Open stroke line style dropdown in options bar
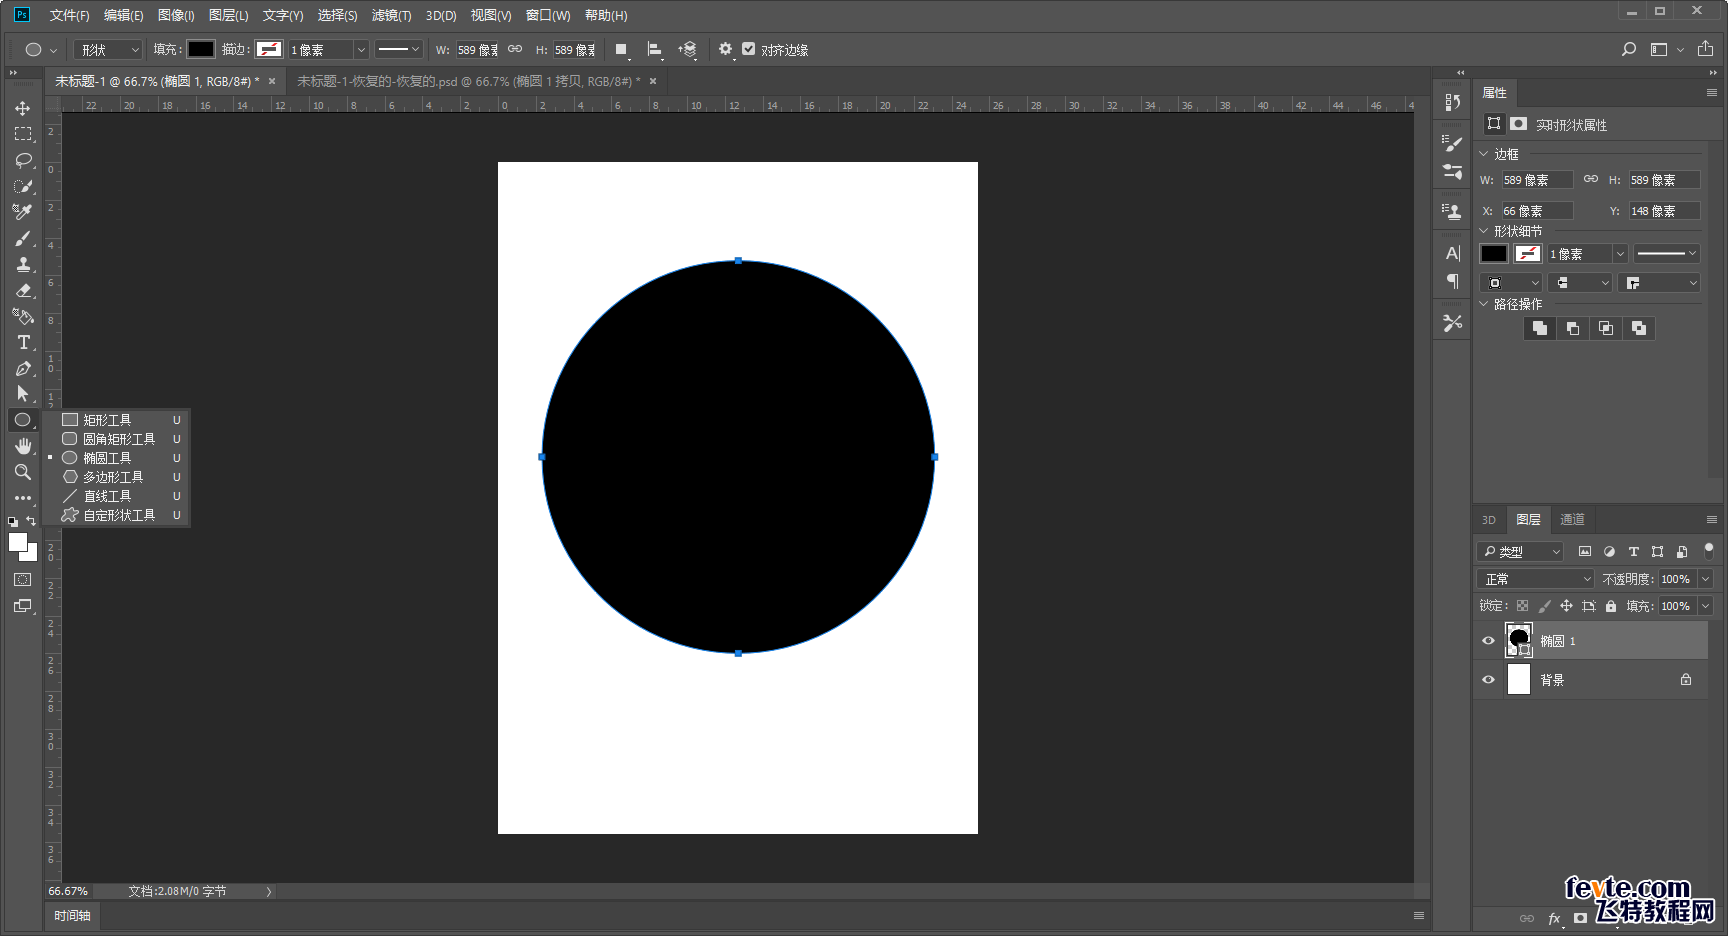The image size is (1728, 936). 399,49
